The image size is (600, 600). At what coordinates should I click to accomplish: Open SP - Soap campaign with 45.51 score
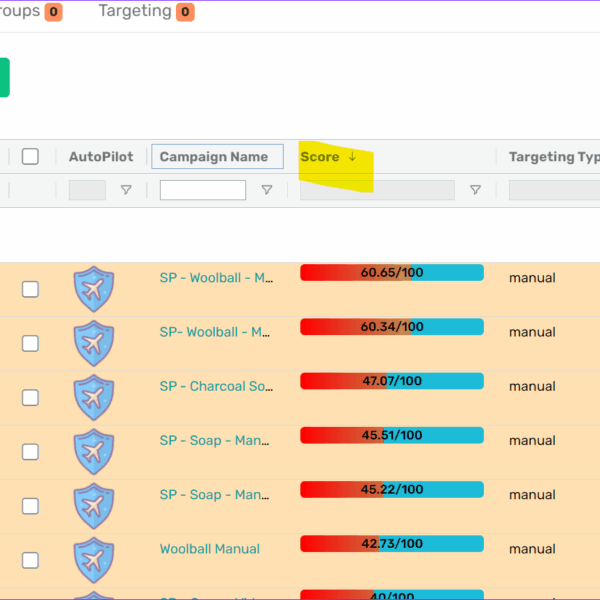coord(214,440)
